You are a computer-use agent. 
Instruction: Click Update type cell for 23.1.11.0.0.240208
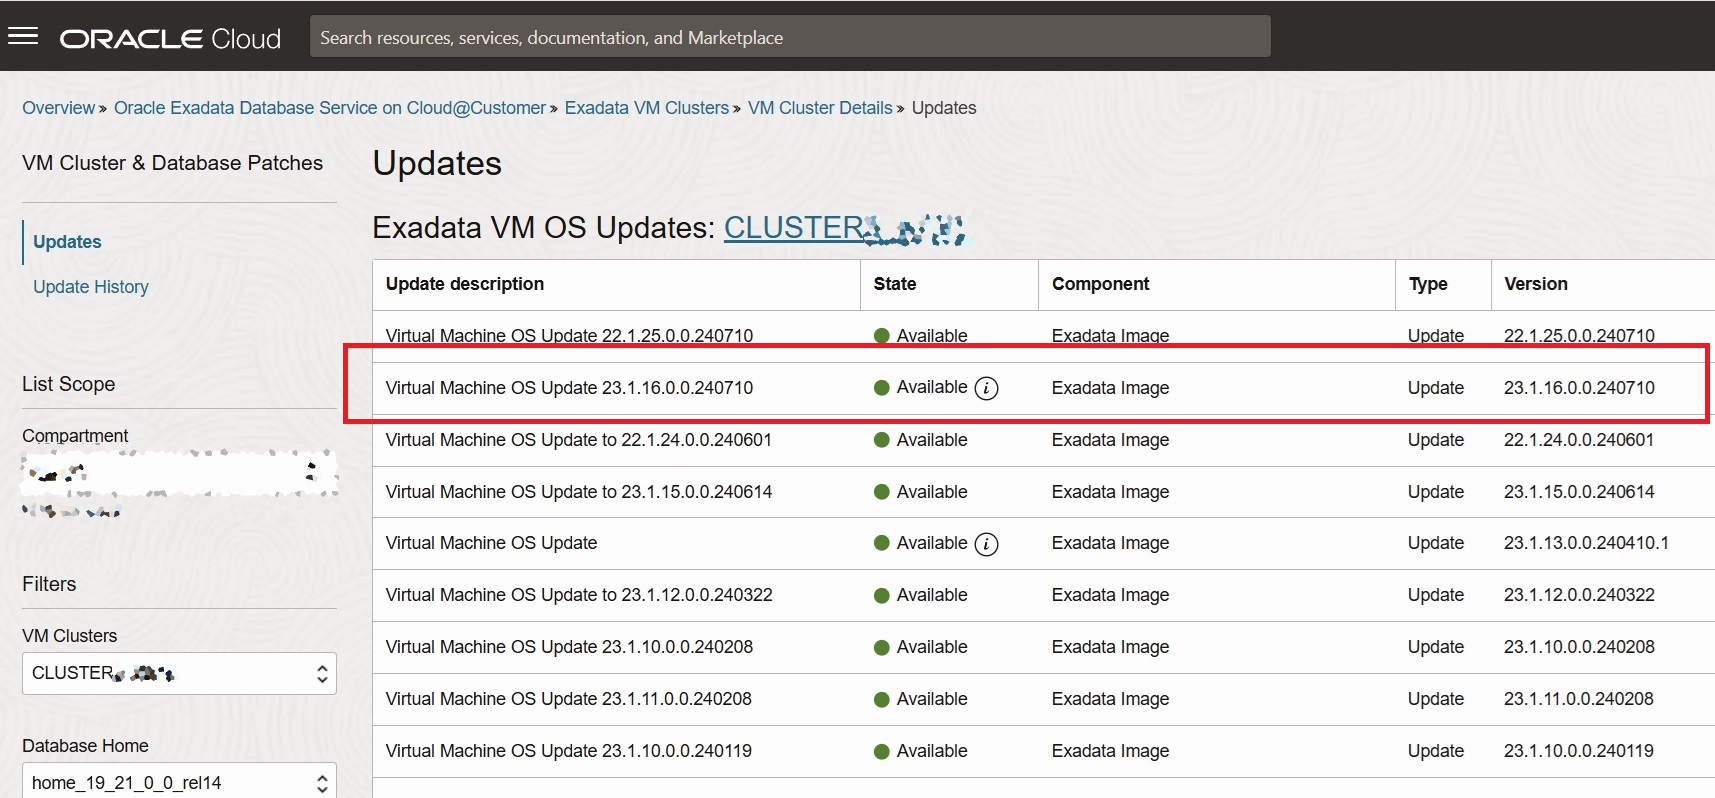click(1436, 699)
